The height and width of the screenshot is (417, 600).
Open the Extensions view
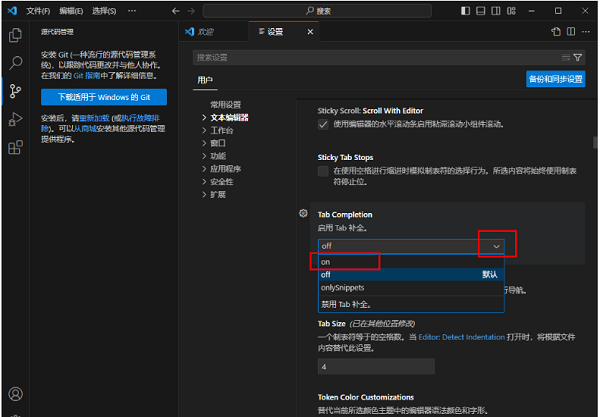15,147
